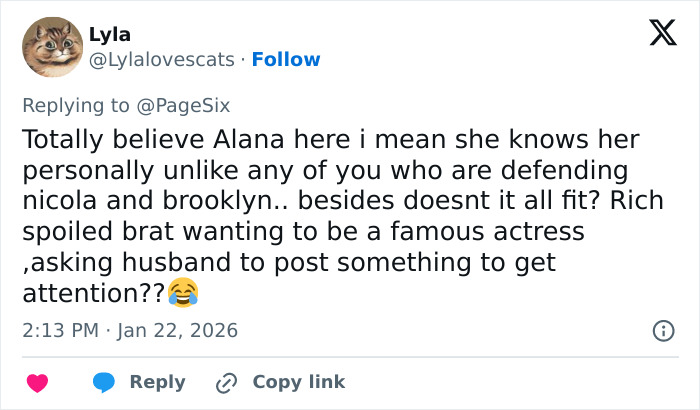Image resolution: width=700 pixels, height=410 pixels.
Task: Click the crying-laughing emoji in the tweet
Action: pos(184,292)
